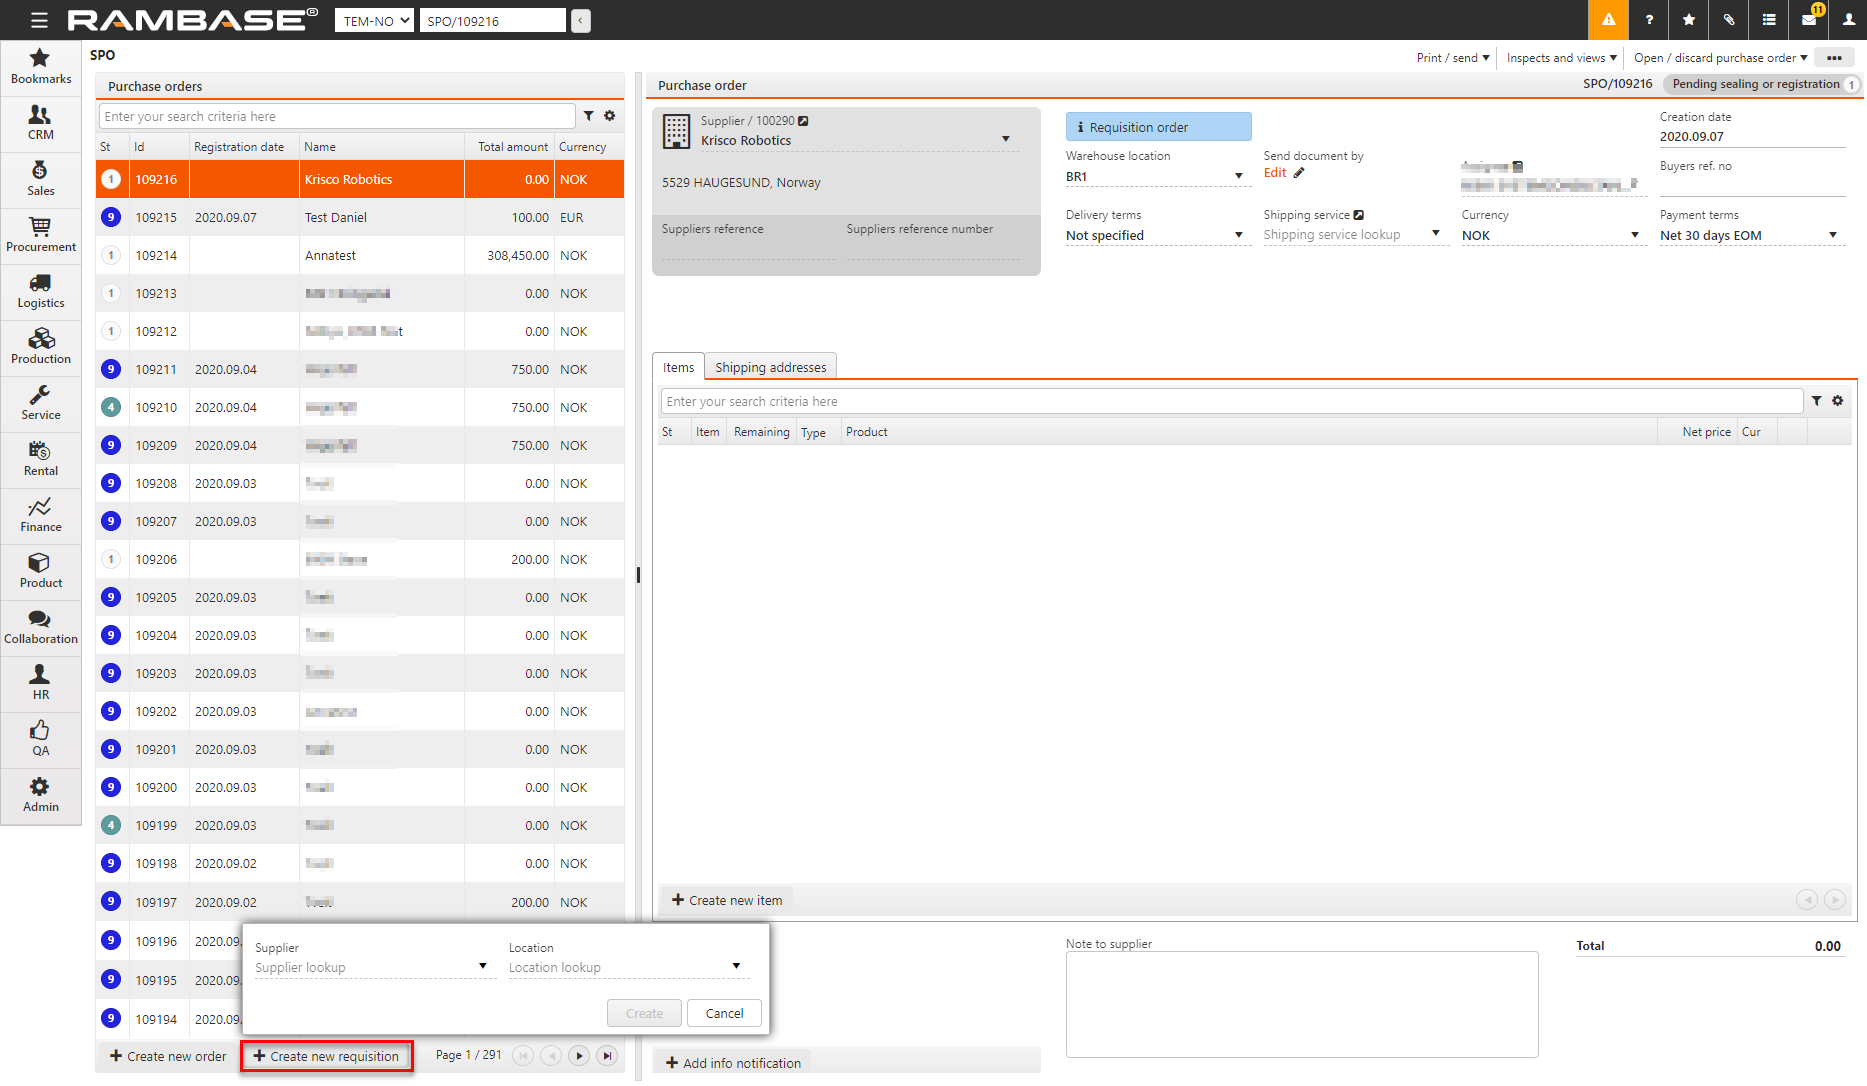Open column settings gear in Items panel
Screen dimensions: 1867x1086
[1837, 401]
